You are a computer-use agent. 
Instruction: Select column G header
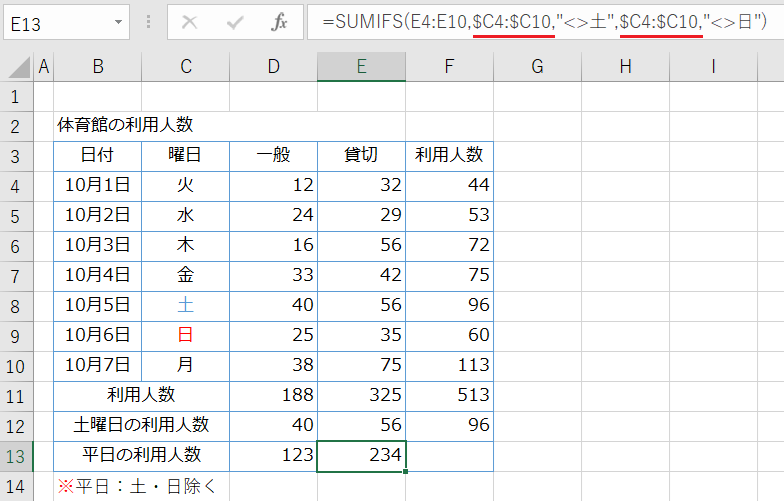(538, 66)
